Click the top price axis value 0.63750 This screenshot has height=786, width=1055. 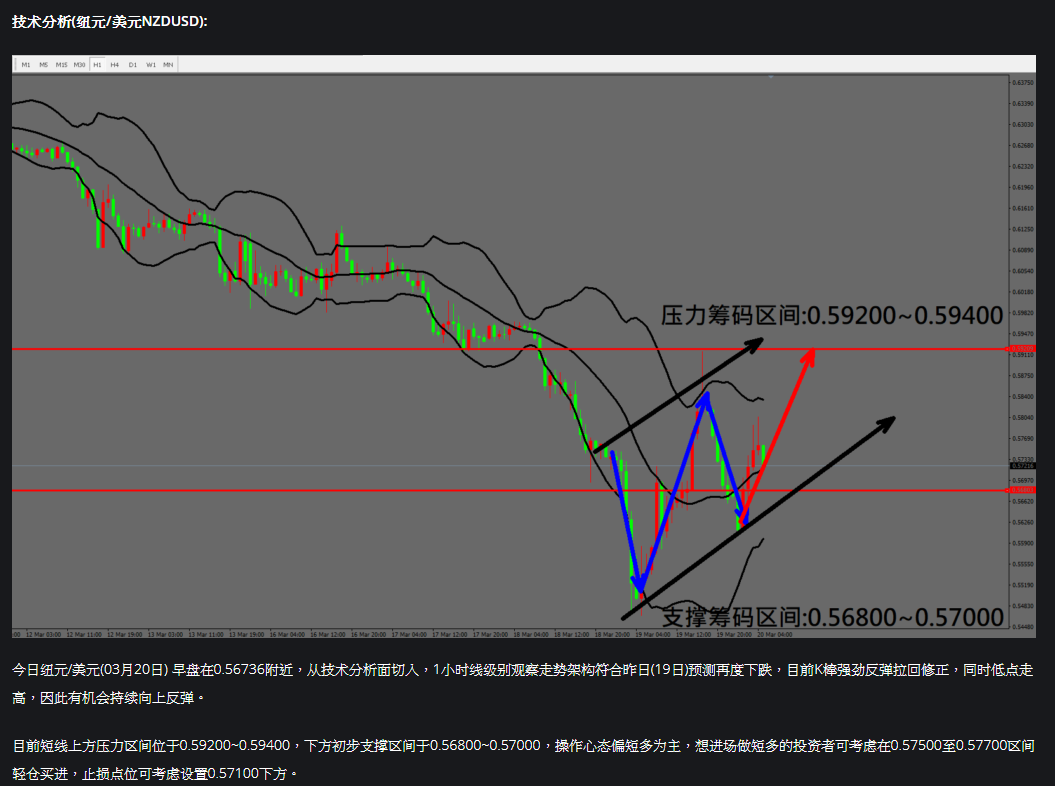coord(1023,83)
